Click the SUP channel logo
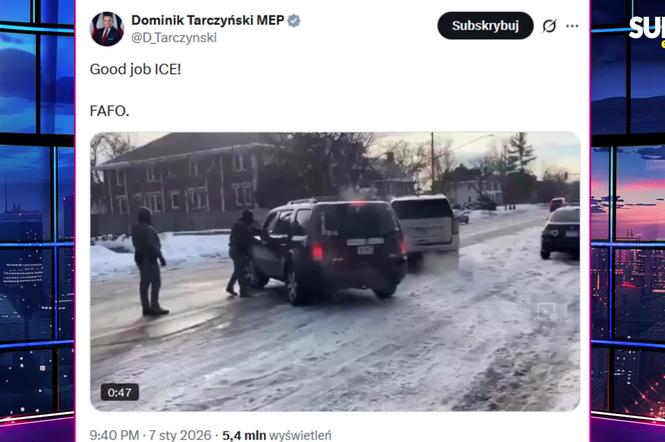The height and width of the screenshot is (442, 665). pos(646,29)
